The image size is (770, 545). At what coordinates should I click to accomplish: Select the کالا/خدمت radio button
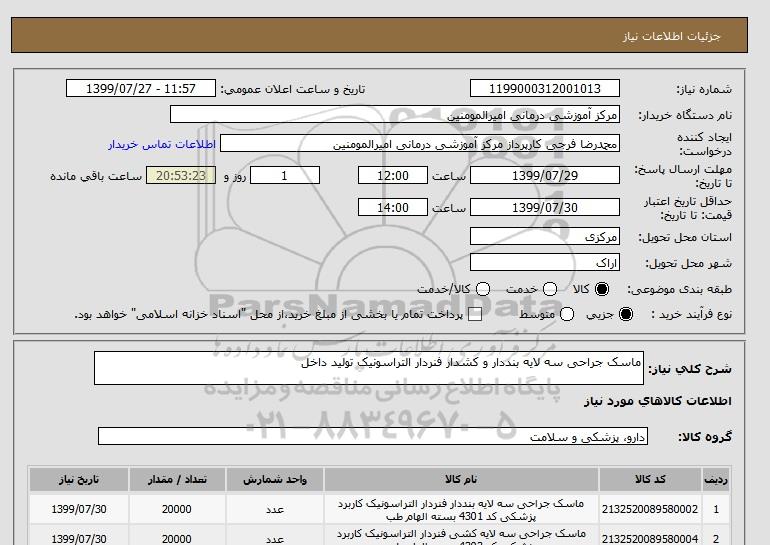[x=483, y=289]
